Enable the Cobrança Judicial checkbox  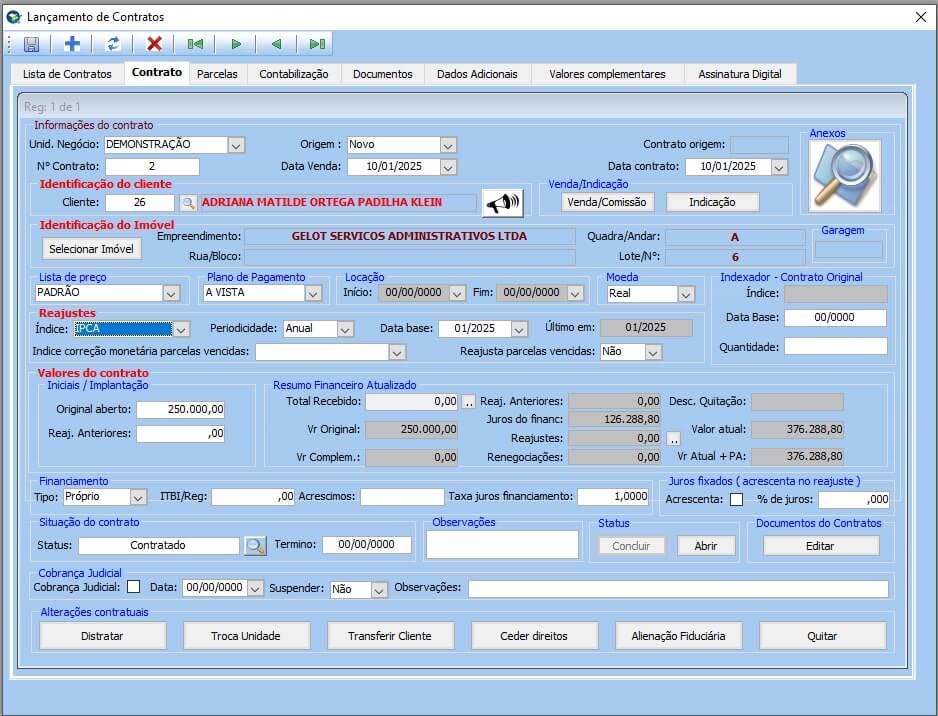tap(133, 588)
